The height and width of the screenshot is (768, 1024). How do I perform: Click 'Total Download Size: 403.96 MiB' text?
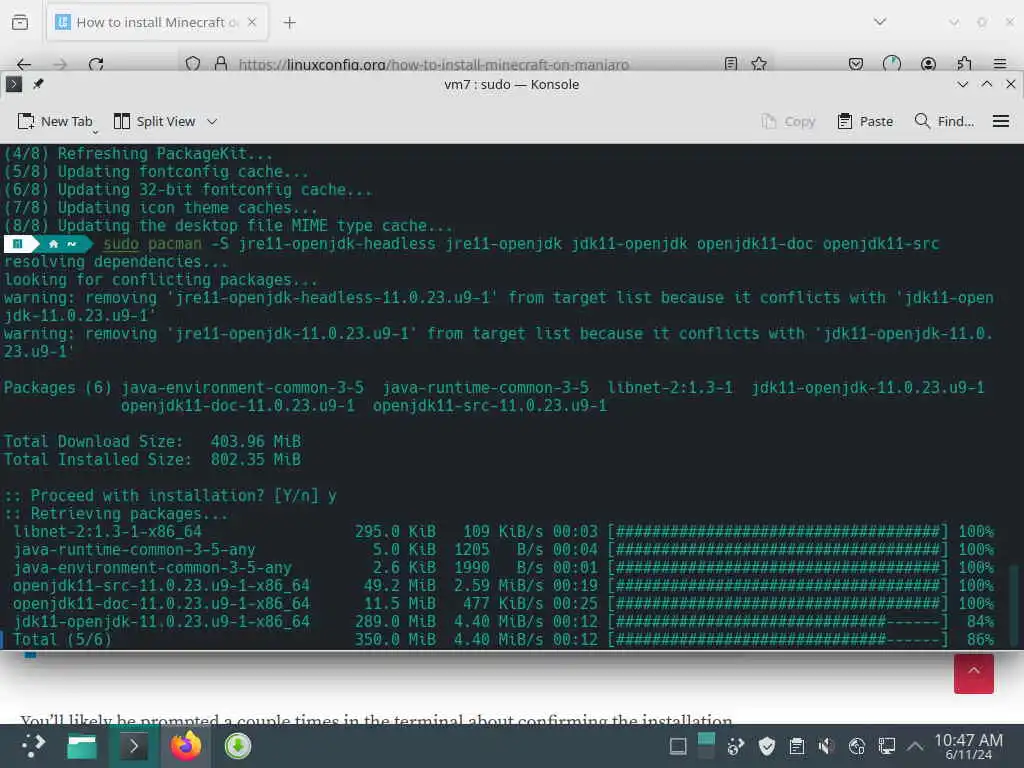pyautogui.click(x=152, y=441)
